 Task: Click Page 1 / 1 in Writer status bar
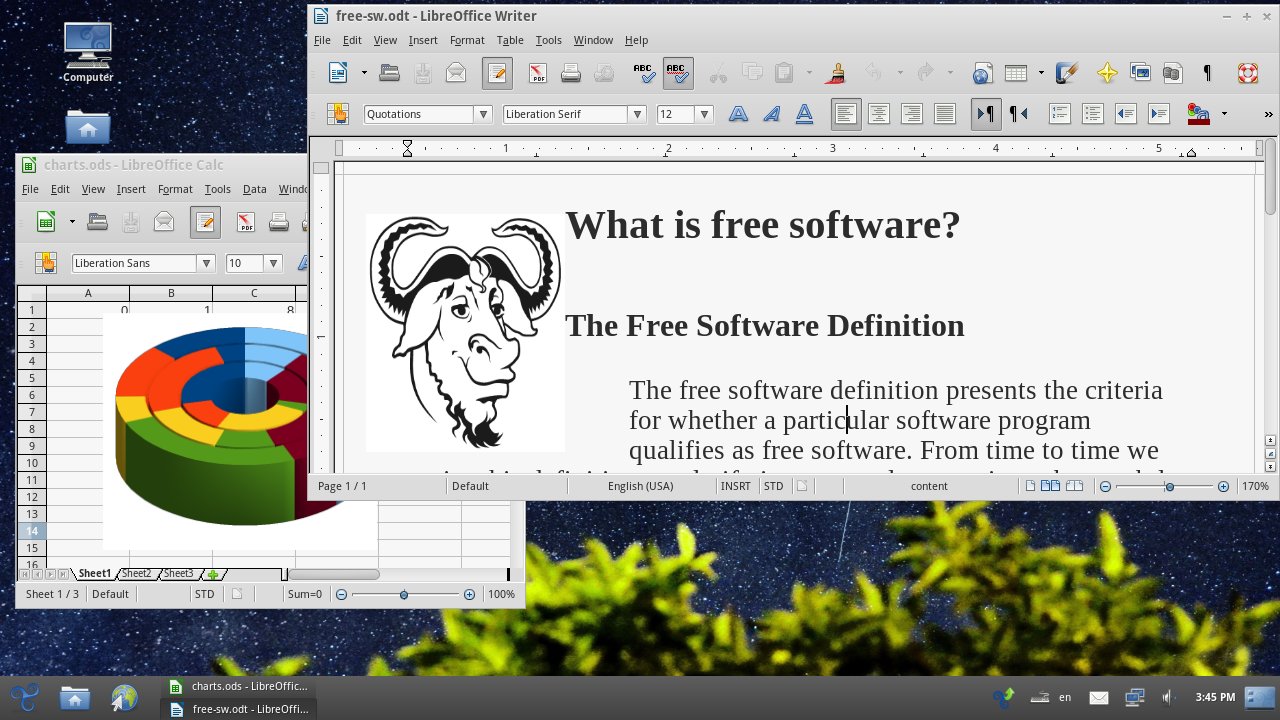click(342, 486)
